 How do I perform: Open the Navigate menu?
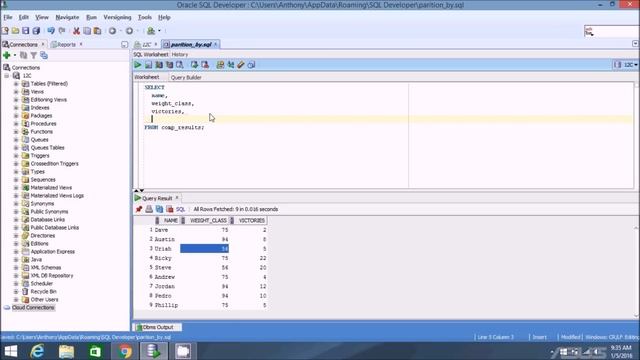tap(67, 18)
